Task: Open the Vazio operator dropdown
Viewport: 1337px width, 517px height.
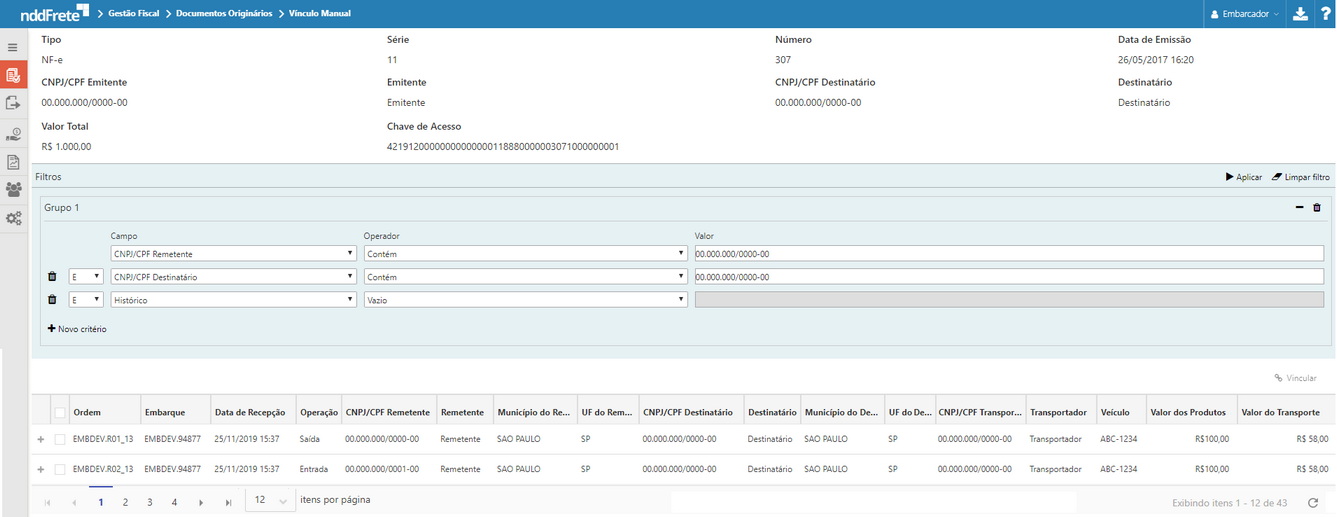Action: tap(525, 299)
